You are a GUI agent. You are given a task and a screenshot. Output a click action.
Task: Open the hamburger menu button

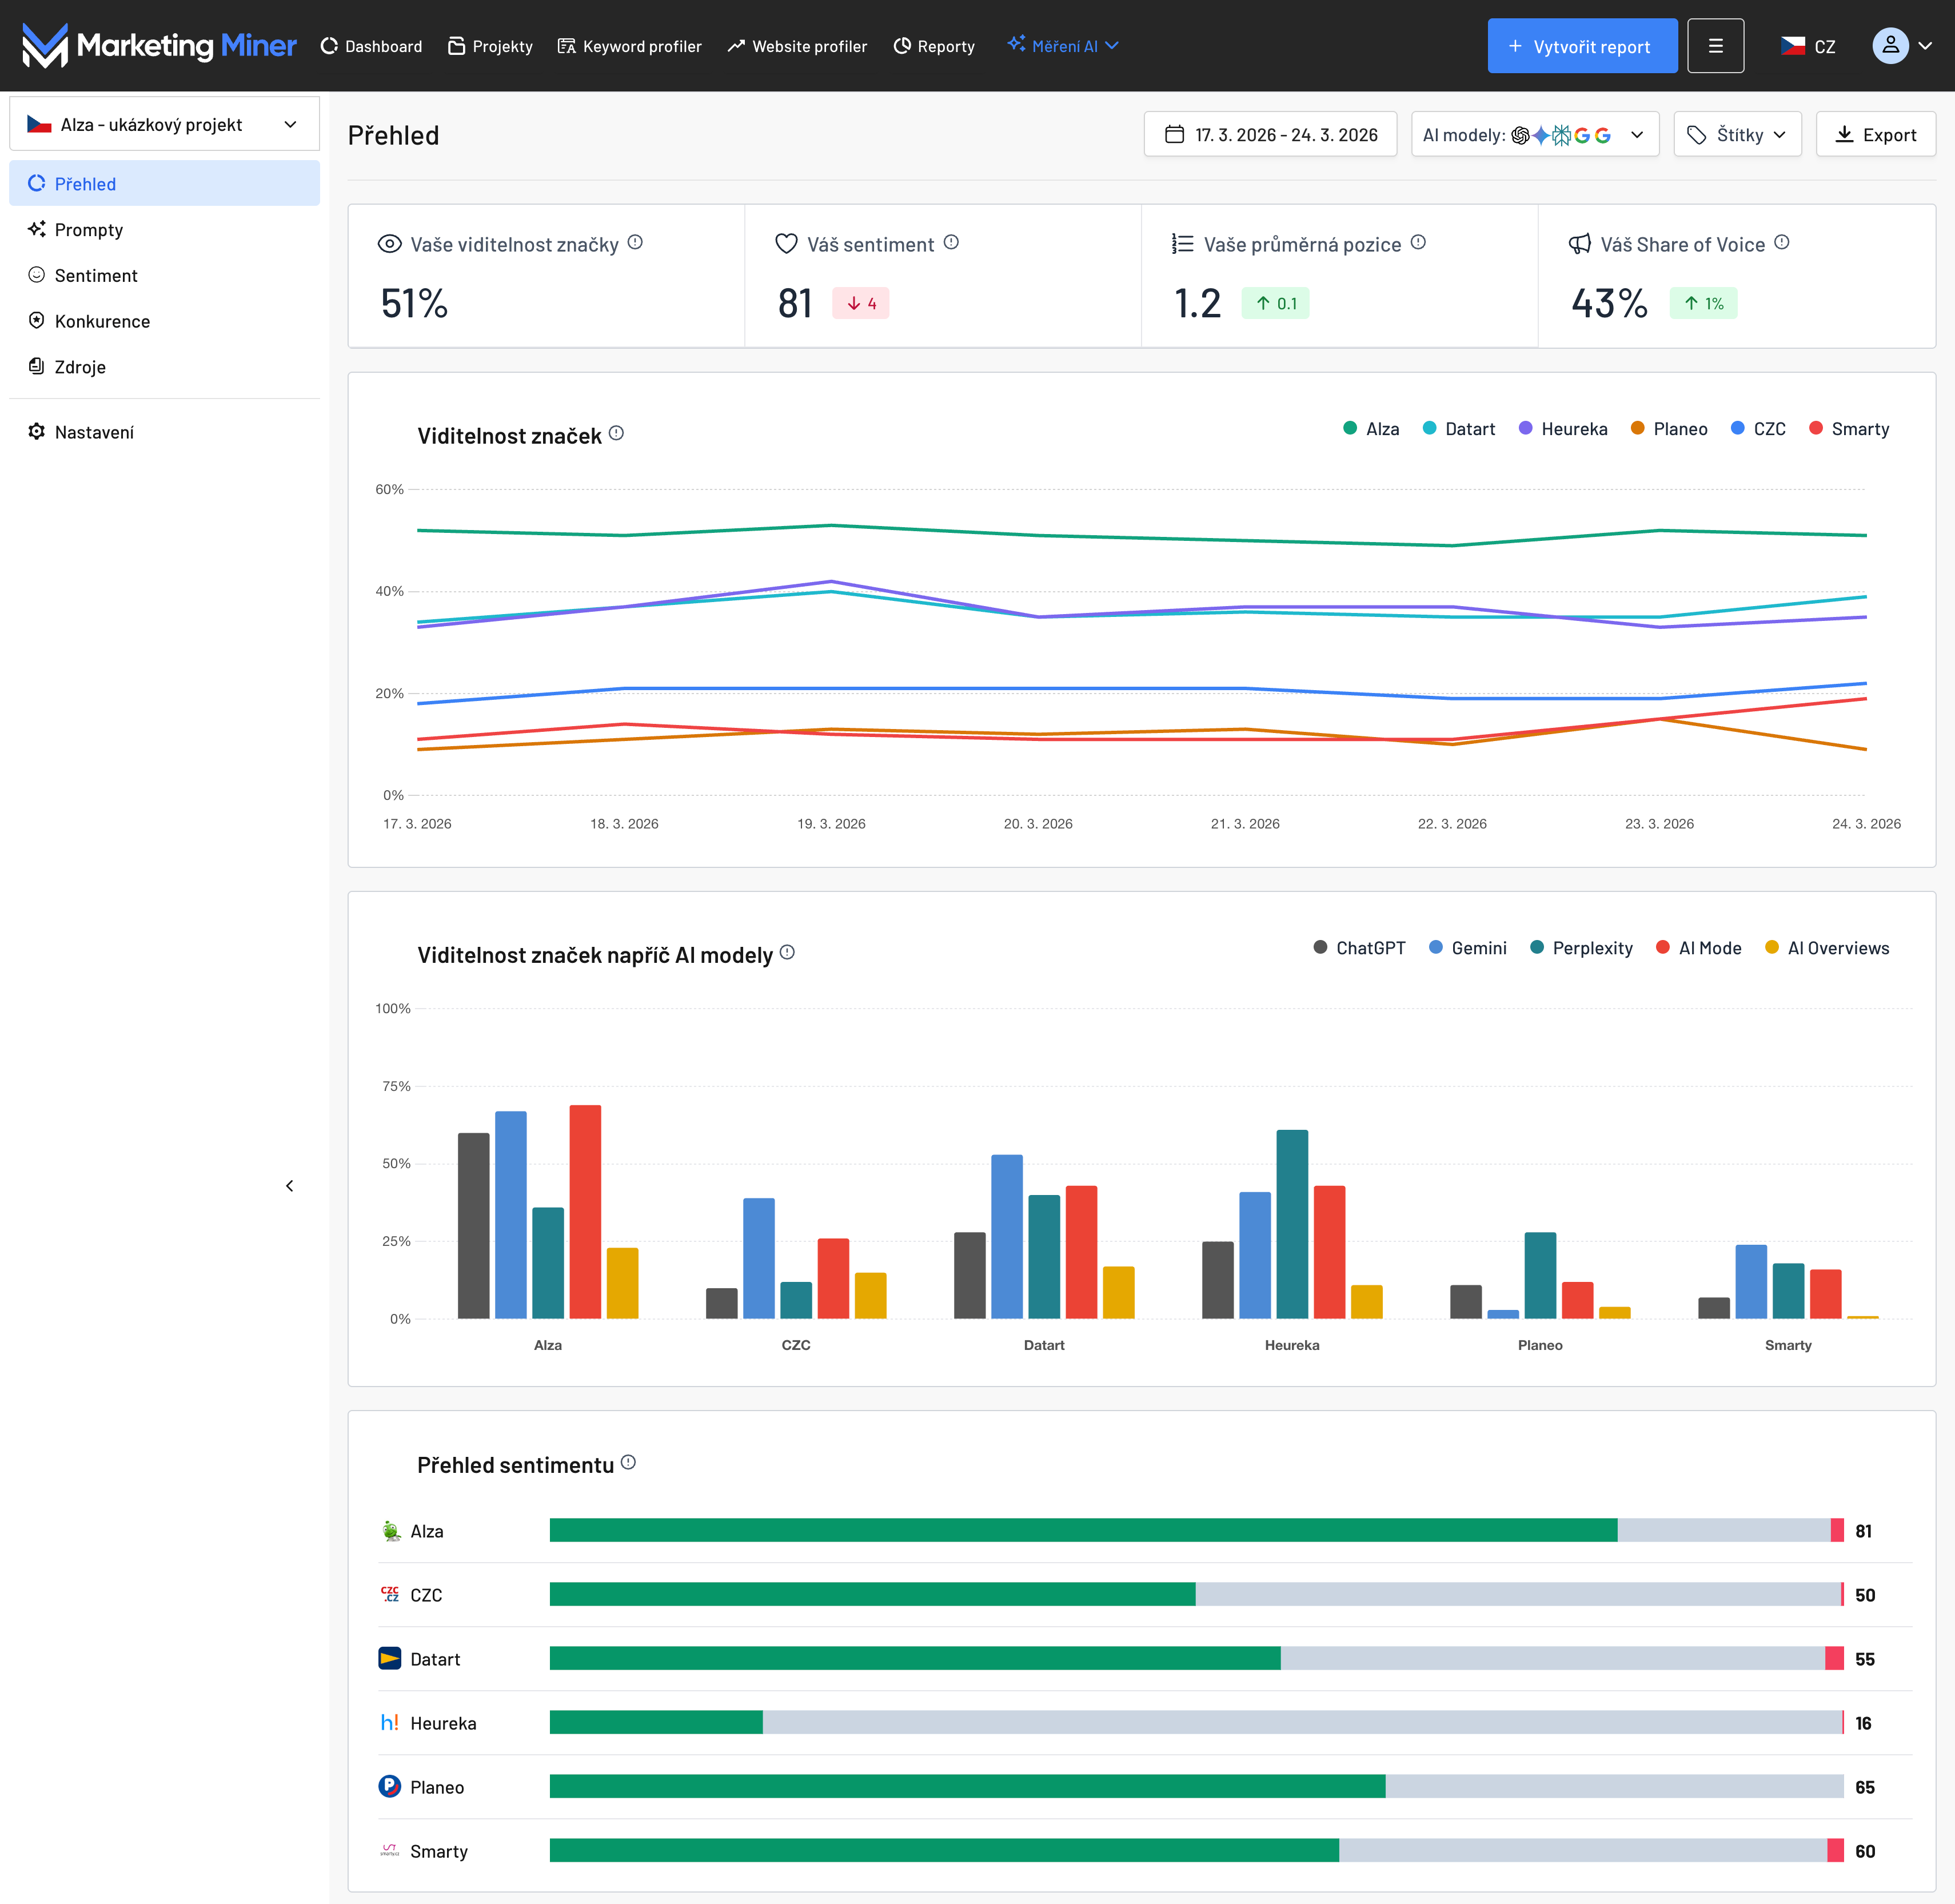pos(1715,46)
